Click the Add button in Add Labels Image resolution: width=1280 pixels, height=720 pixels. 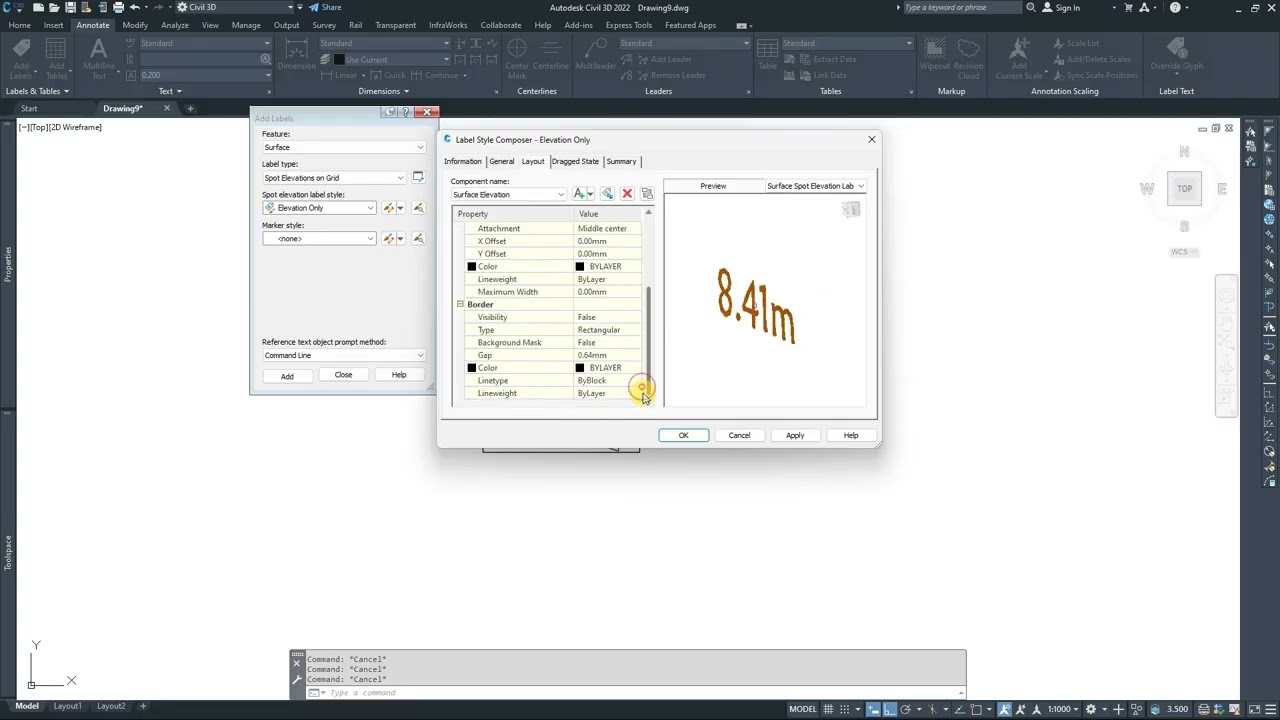[x=287, y=376]
